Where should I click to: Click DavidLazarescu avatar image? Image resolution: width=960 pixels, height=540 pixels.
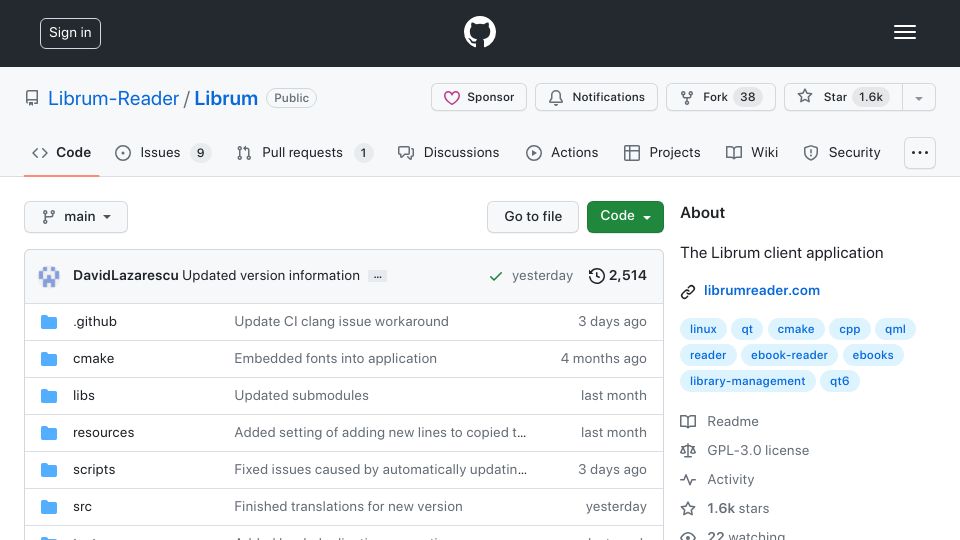(x=49, y=276)
